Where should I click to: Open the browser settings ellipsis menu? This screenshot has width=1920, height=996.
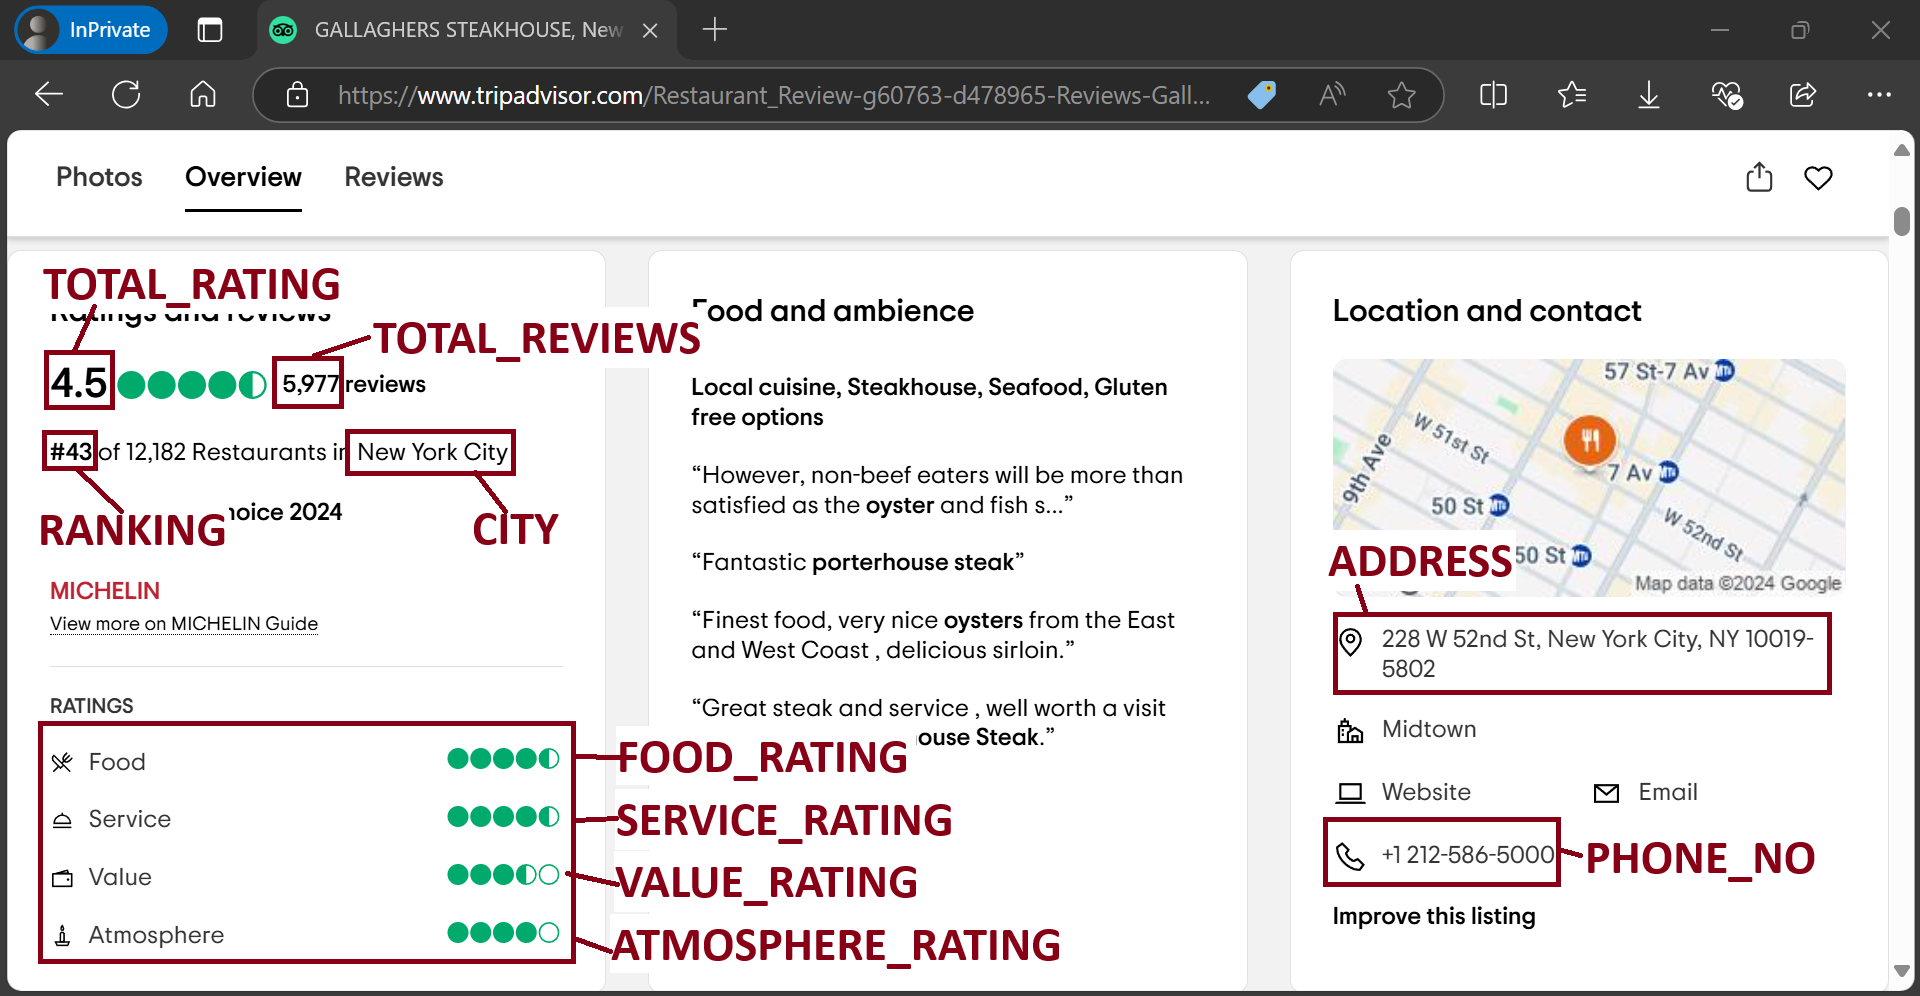[1879, 95]
